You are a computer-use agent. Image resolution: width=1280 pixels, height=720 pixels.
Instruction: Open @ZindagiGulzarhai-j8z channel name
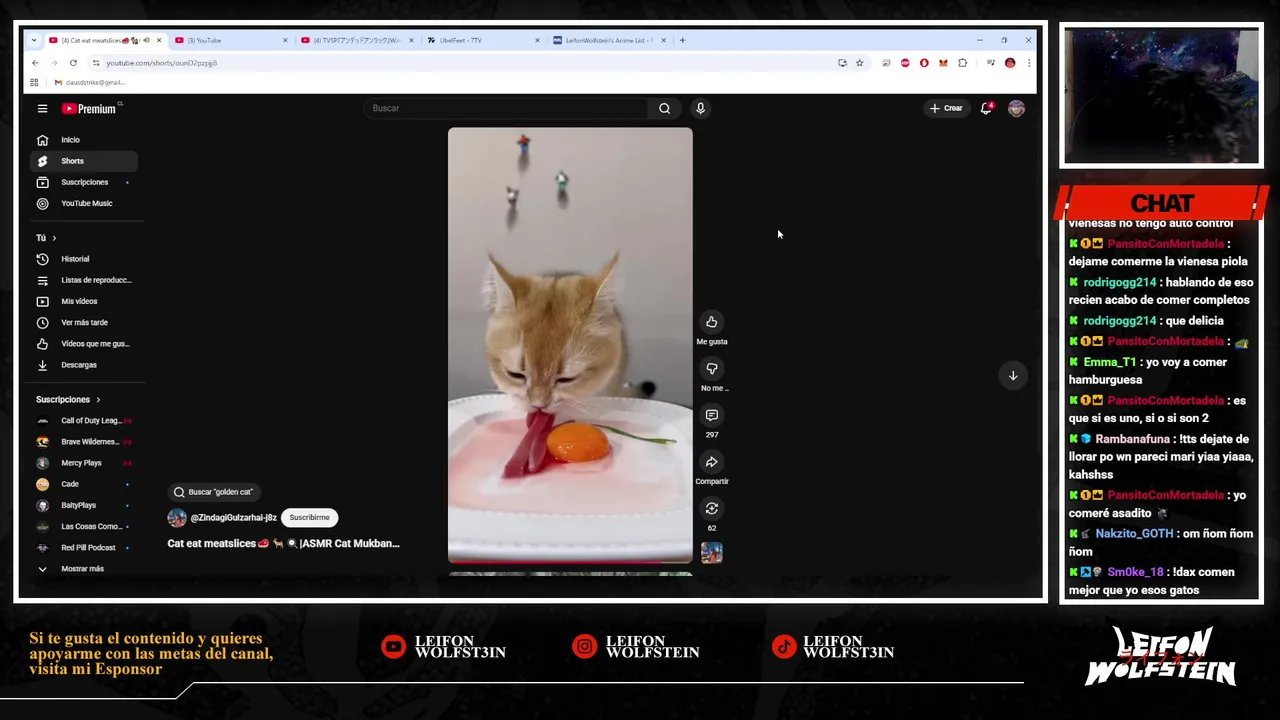click(x=233, y=518)
